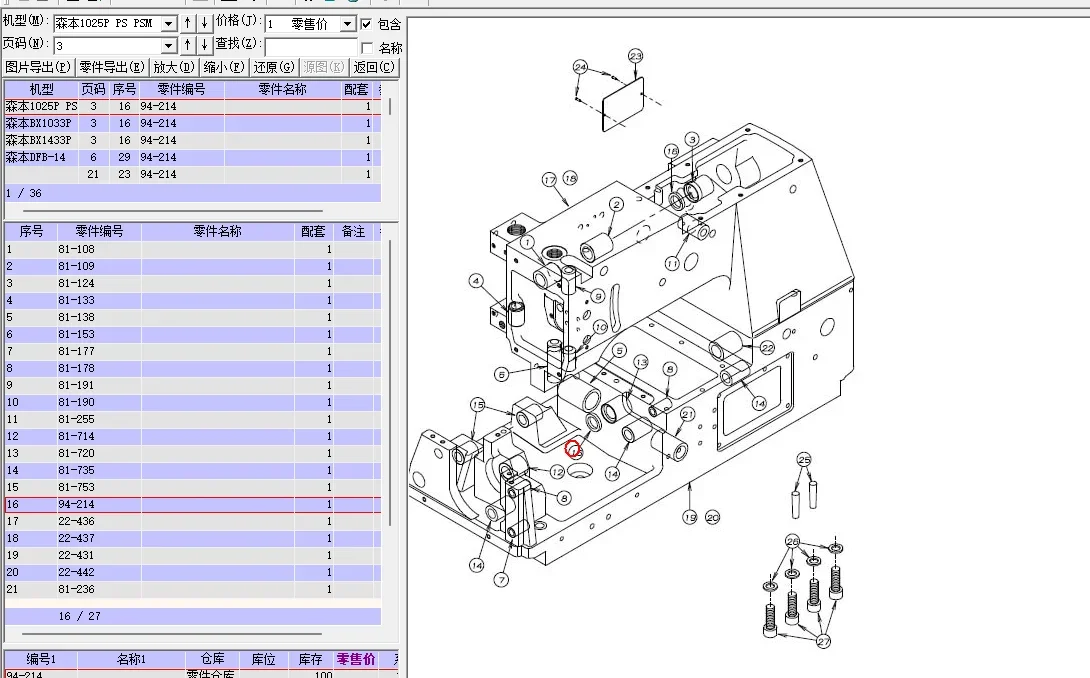Select part row 81-109
Image resolution: width=1090 pixels, height=678 pixels.
point(193,266)
